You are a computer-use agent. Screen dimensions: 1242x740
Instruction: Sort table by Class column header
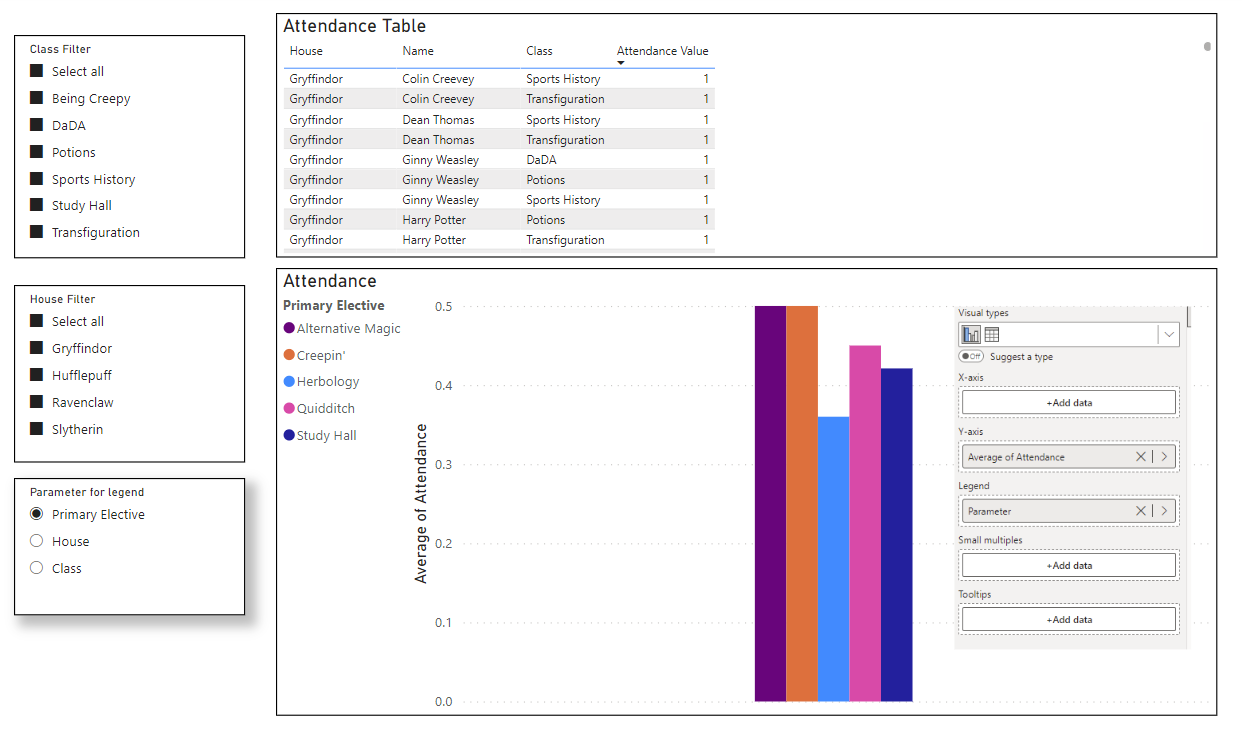click(539, 51)
